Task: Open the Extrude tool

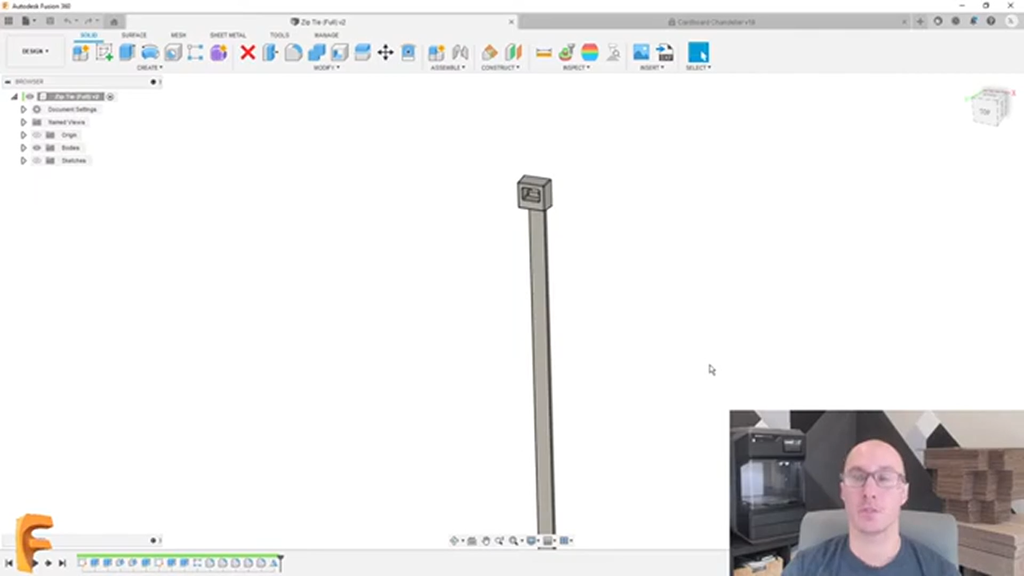Action: click(126, 52)
